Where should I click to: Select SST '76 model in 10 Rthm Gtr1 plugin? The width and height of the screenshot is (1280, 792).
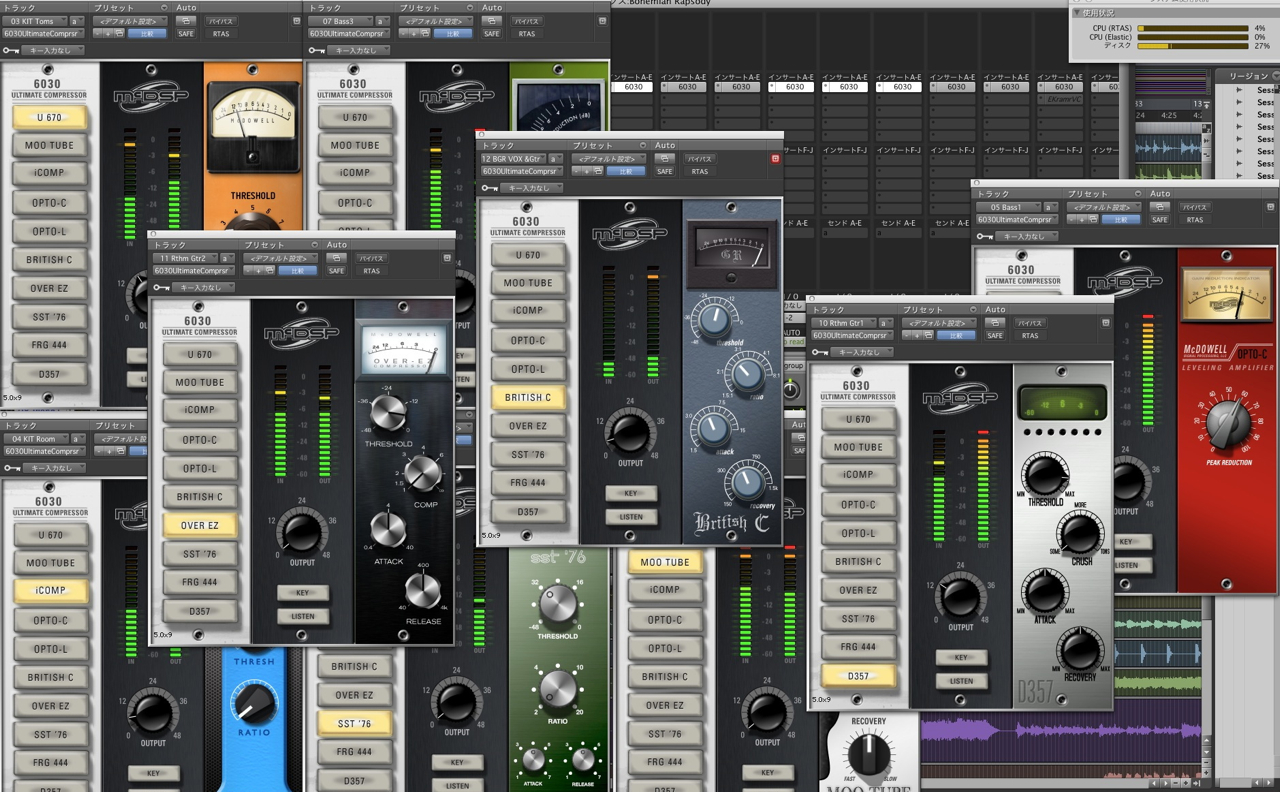pos(858,619)
